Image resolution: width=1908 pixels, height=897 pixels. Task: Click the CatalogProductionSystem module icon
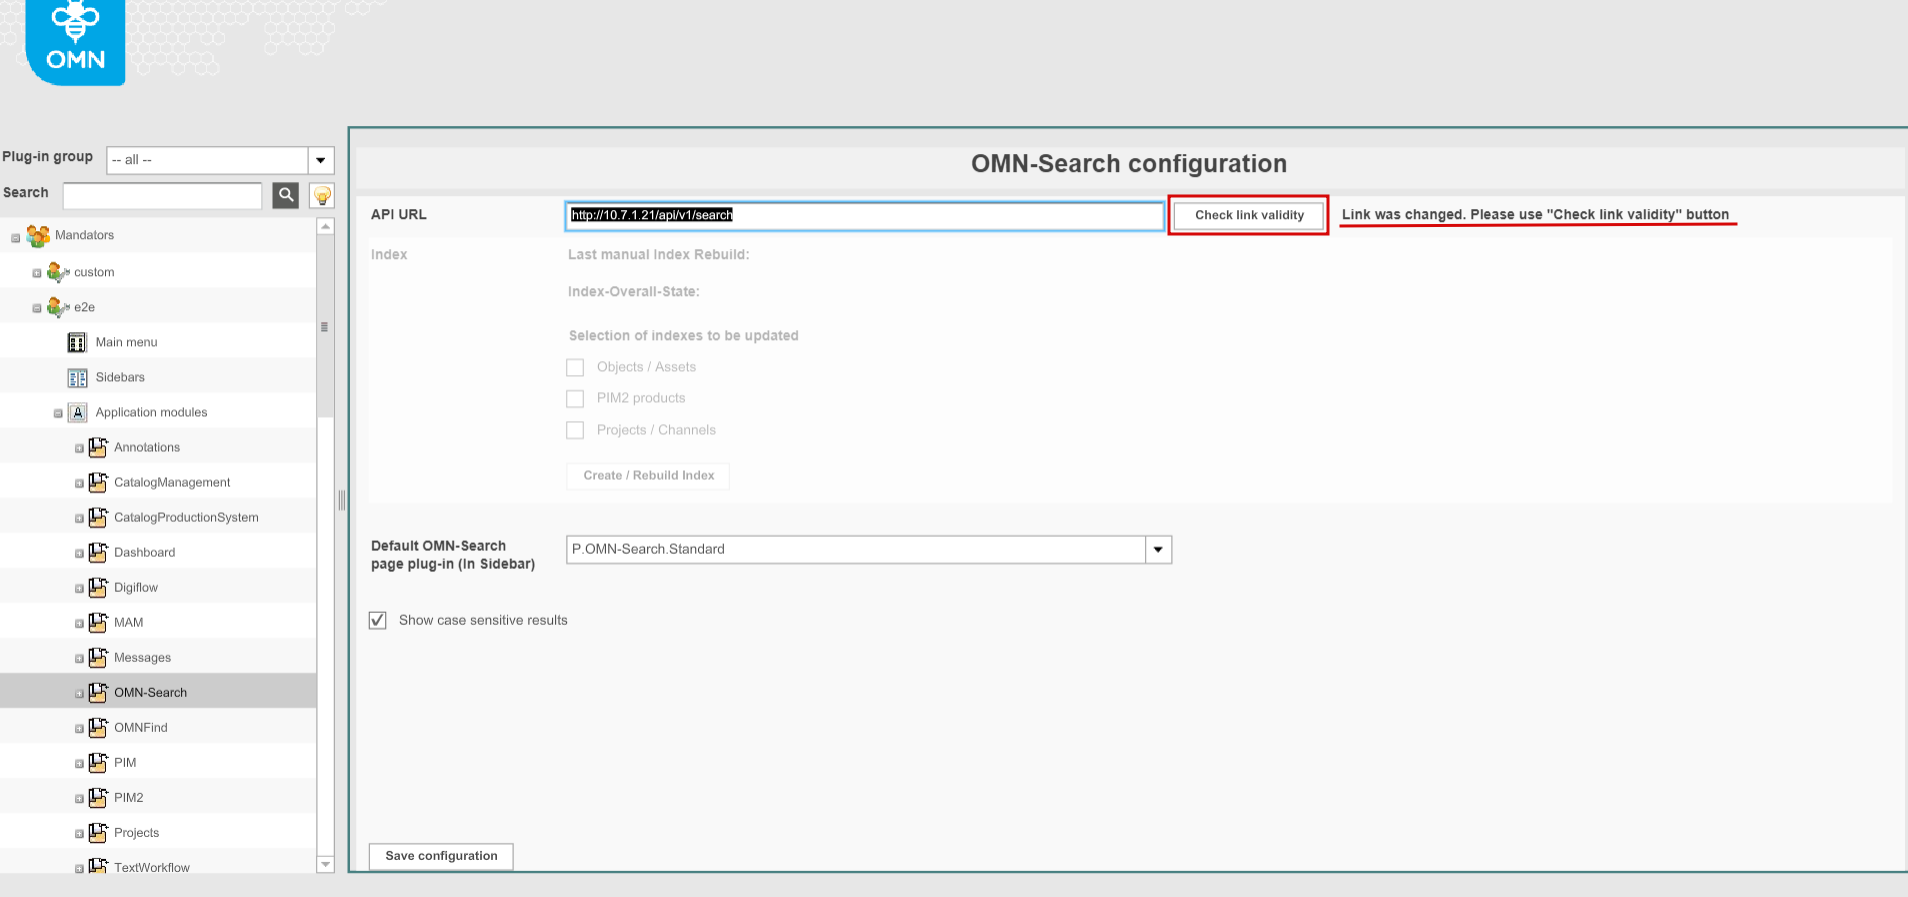click(98, 517)
